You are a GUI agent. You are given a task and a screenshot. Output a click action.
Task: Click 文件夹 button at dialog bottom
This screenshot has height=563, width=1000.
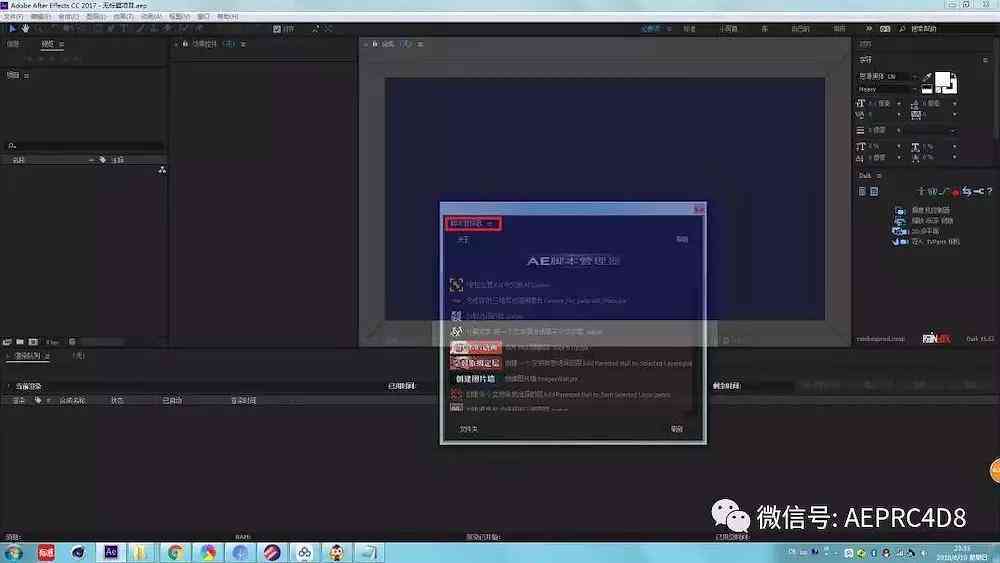click(x=469, y=429)
